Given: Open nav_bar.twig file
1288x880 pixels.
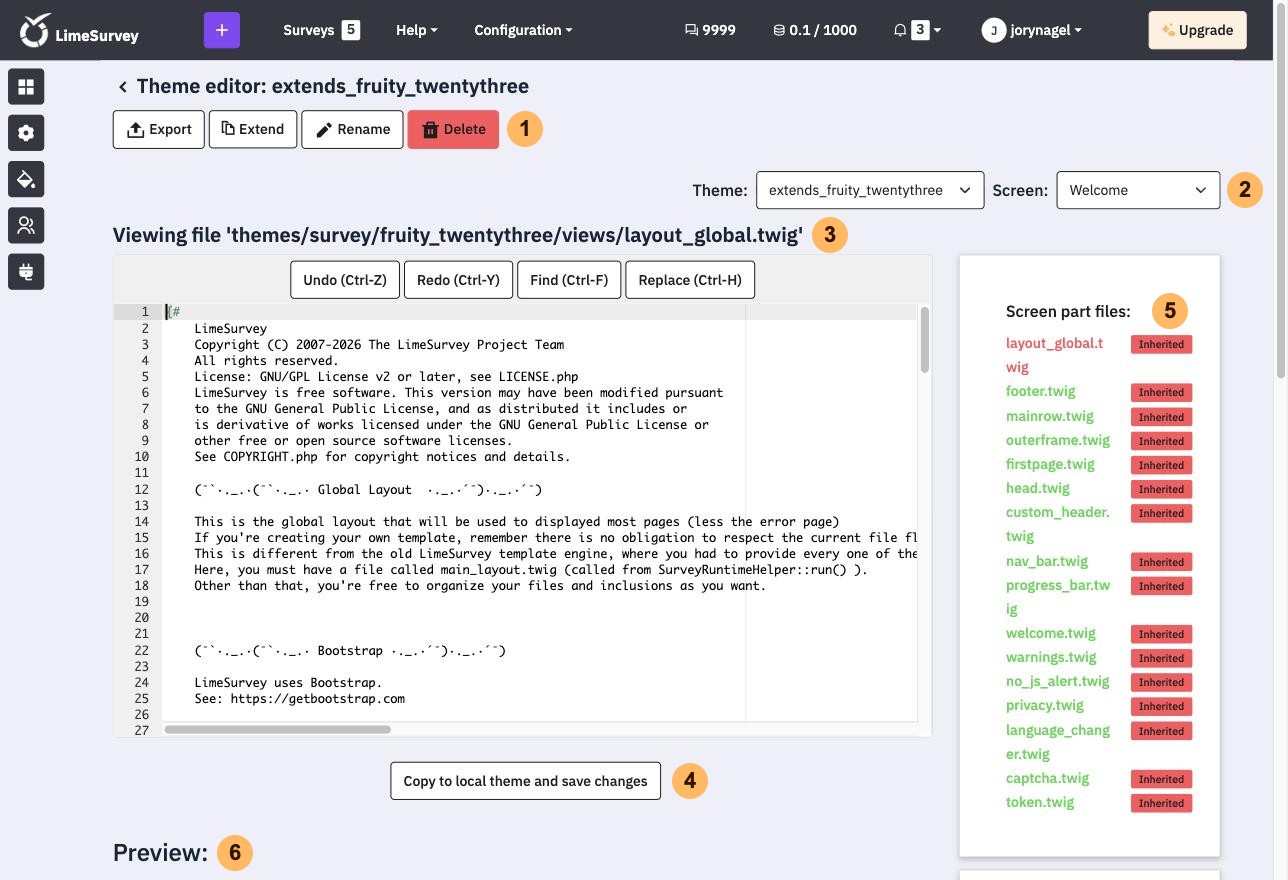Looking at the screenshot, I should (1047, 561).
